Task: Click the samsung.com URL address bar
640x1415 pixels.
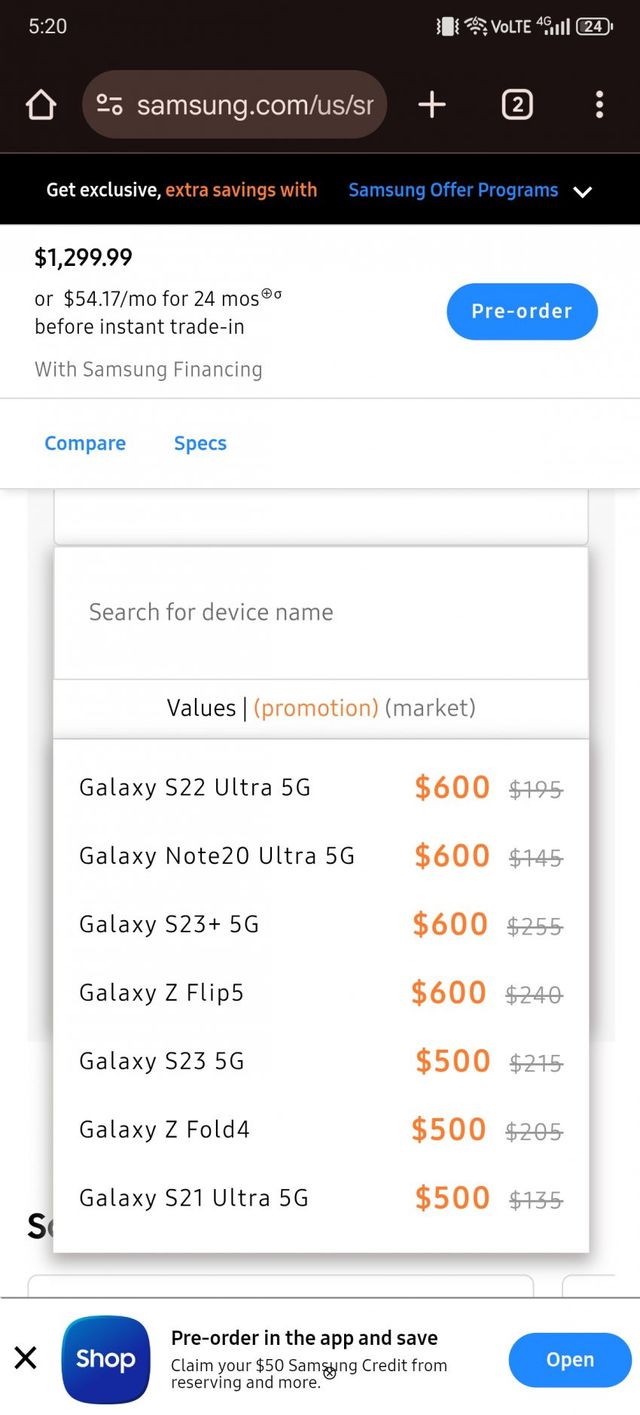Action: (254, 105)
